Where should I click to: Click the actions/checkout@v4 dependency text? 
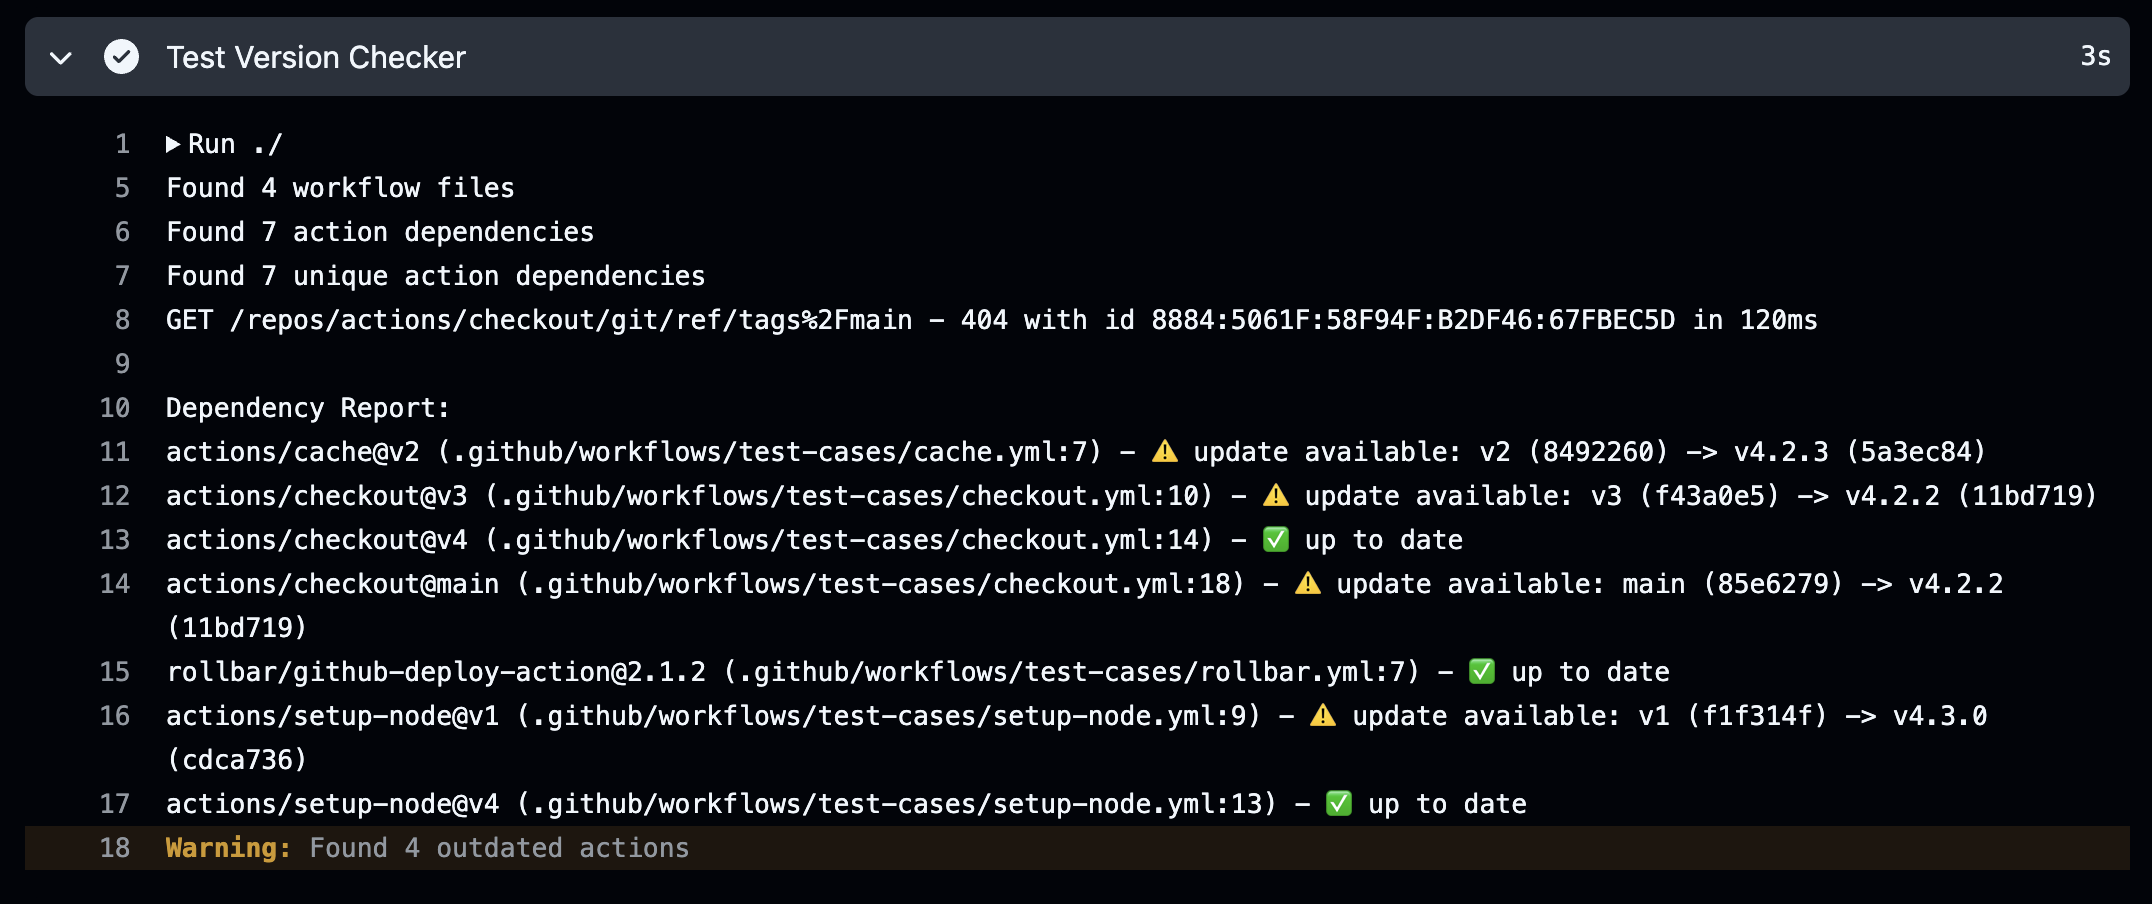point(317,540)
